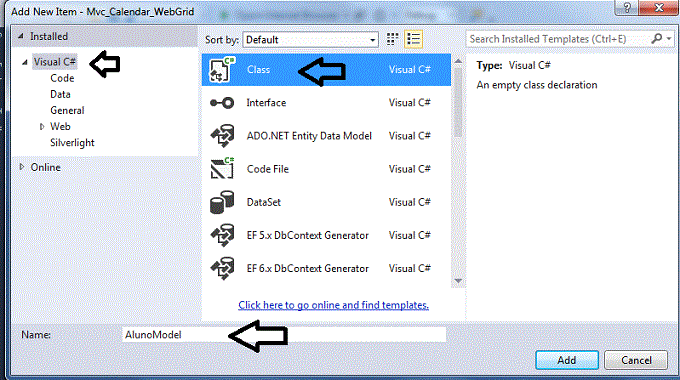Click the Cancel button

pyautogui.click(x=636, y=360)
